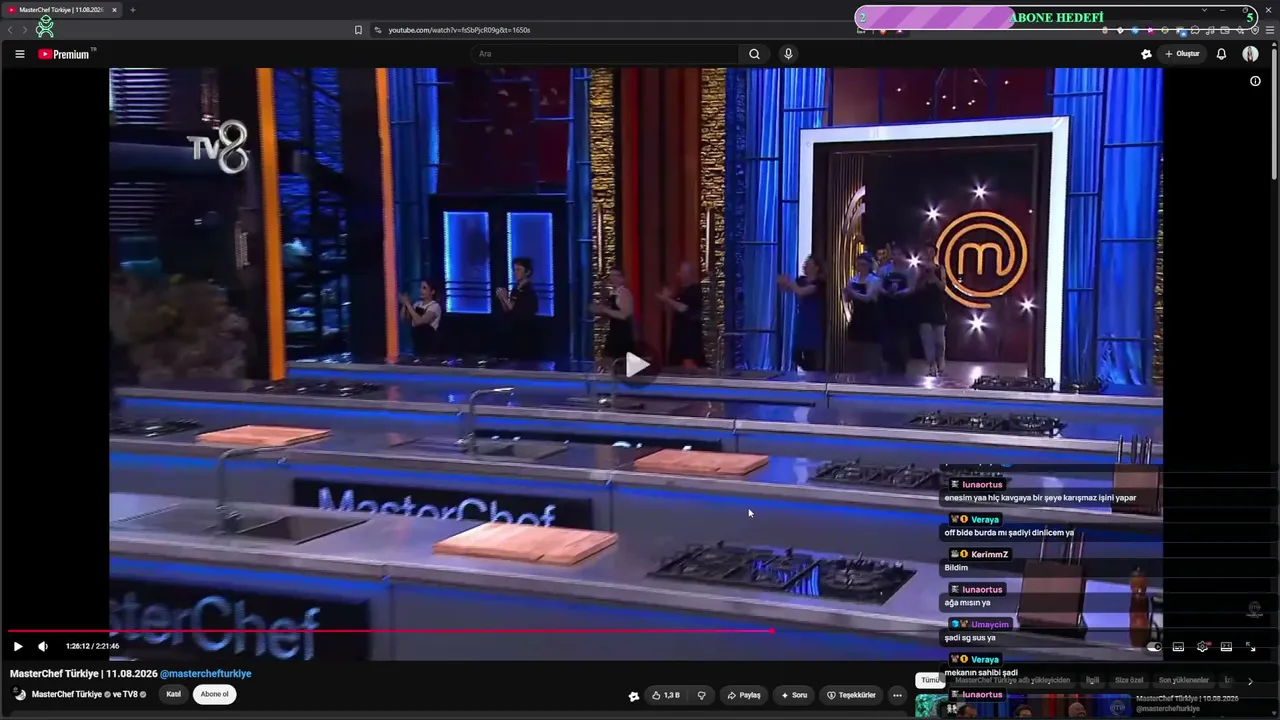This screenshot has height=720, width=1280.
Task: Click the large play overlay on the video
Action: (x=636, y=365)
